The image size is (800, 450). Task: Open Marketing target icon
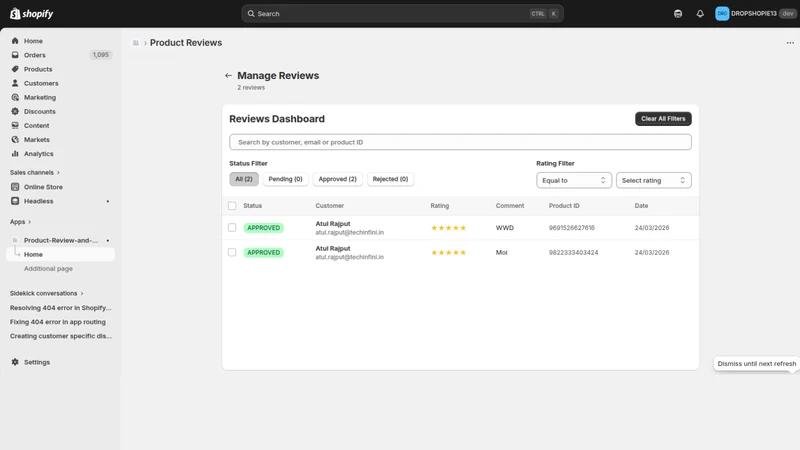tap(15, 97)
